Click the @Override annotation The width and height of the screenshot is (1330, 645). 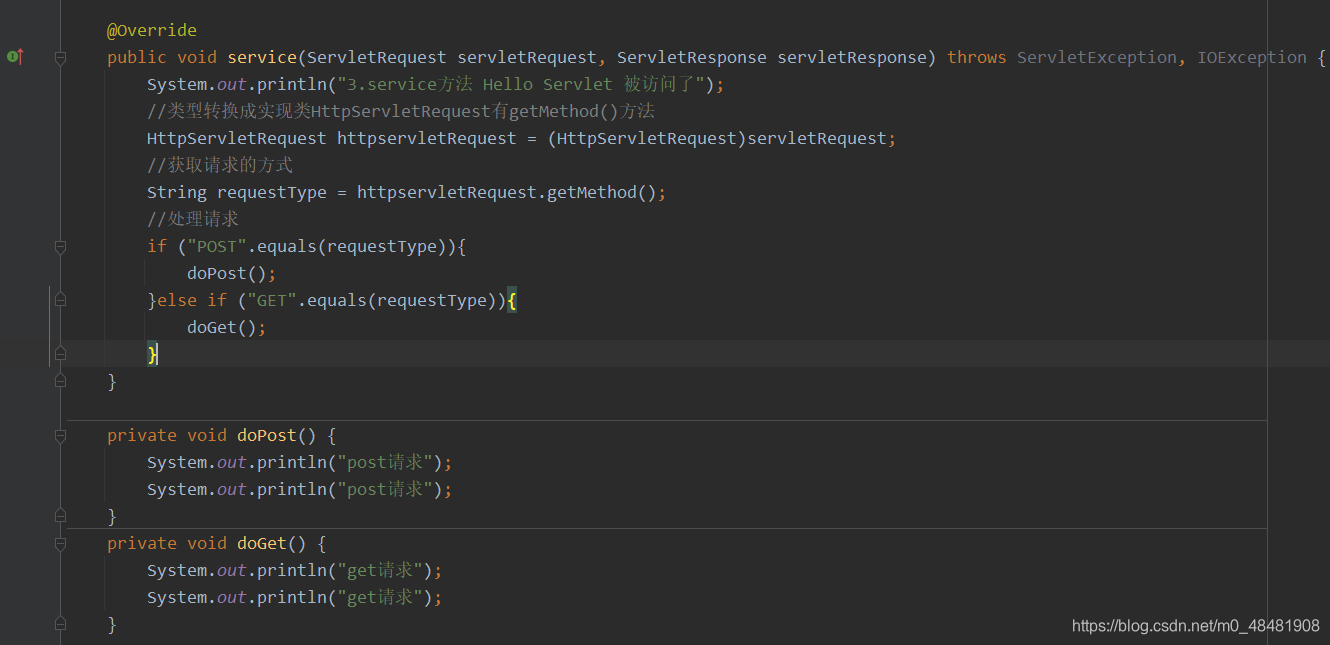click(152, 30)
